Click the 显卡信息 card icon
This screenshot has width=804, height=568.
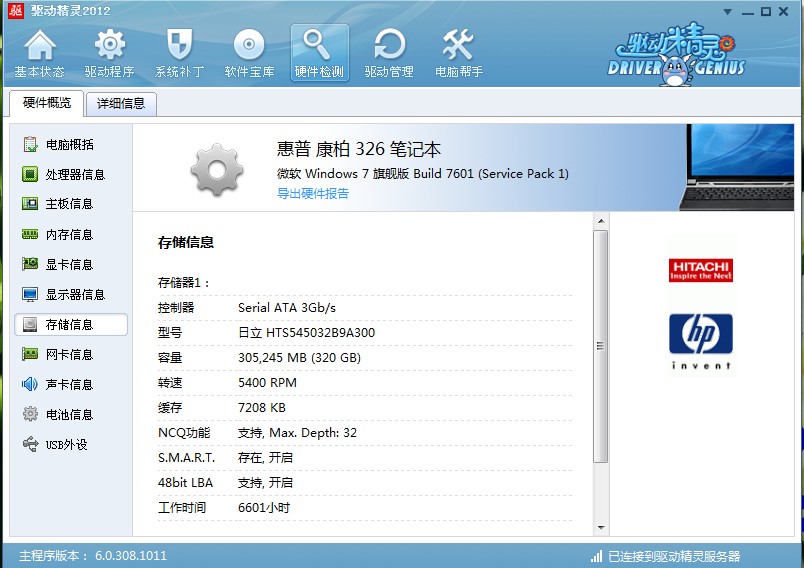pyautogui.click(x=30, y=264)
